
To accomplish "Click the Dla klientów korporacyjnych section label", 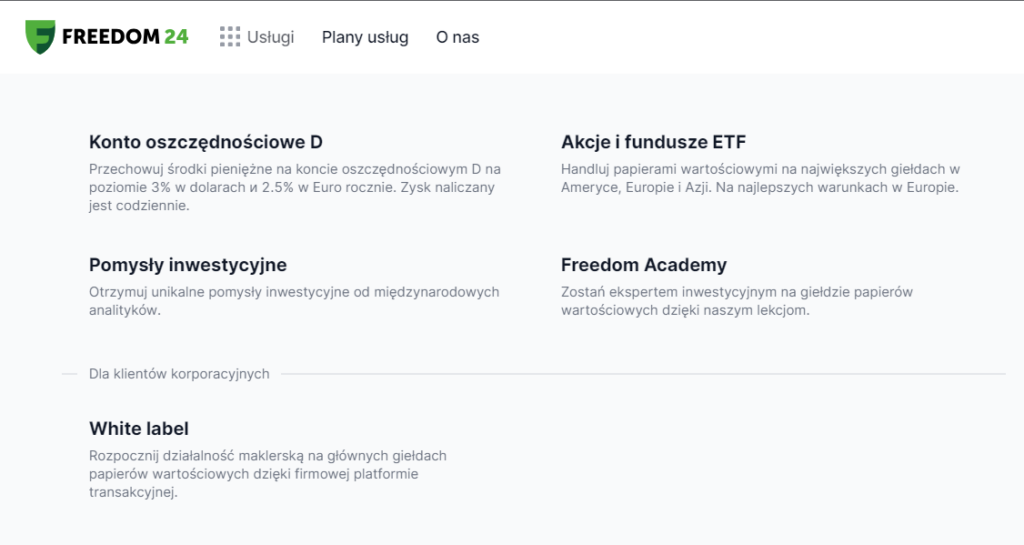I will [179, 374].
